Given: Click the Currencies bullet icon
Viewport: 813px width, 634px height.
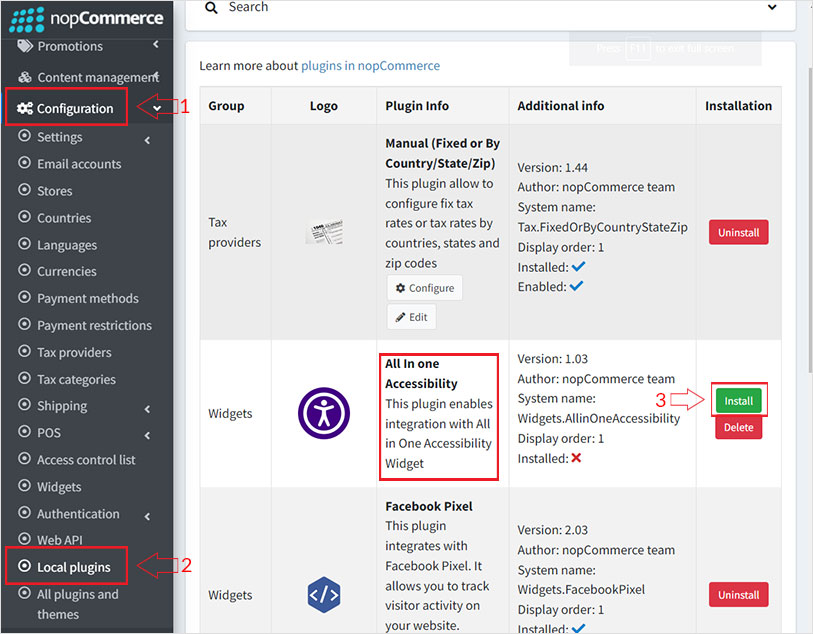Looking at the screenshot, I should click(x=24, y=270).
